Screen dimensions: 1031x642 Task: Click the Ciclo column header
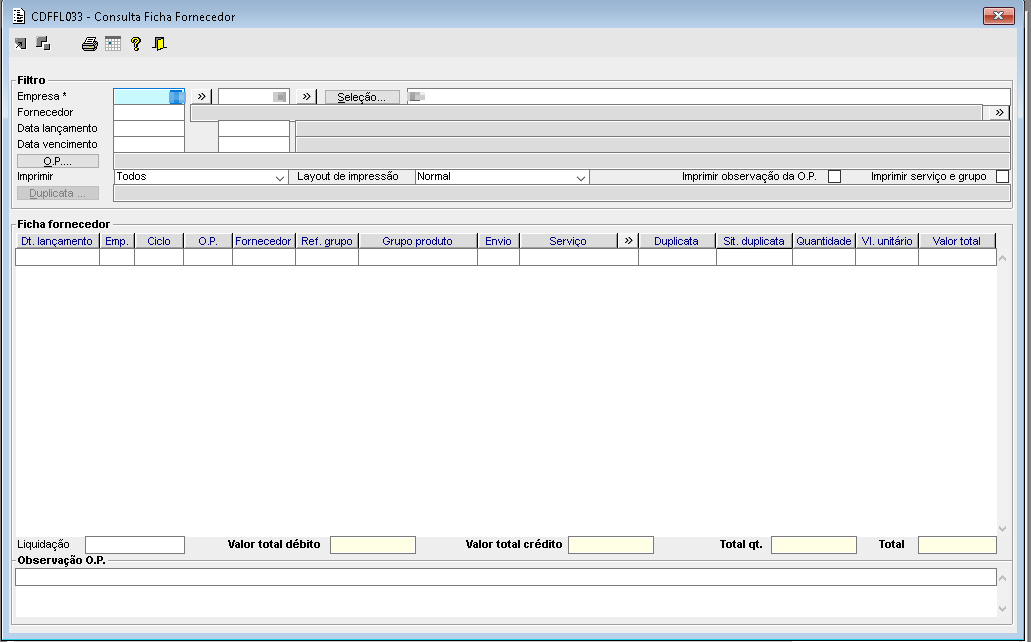coord(159,241)
